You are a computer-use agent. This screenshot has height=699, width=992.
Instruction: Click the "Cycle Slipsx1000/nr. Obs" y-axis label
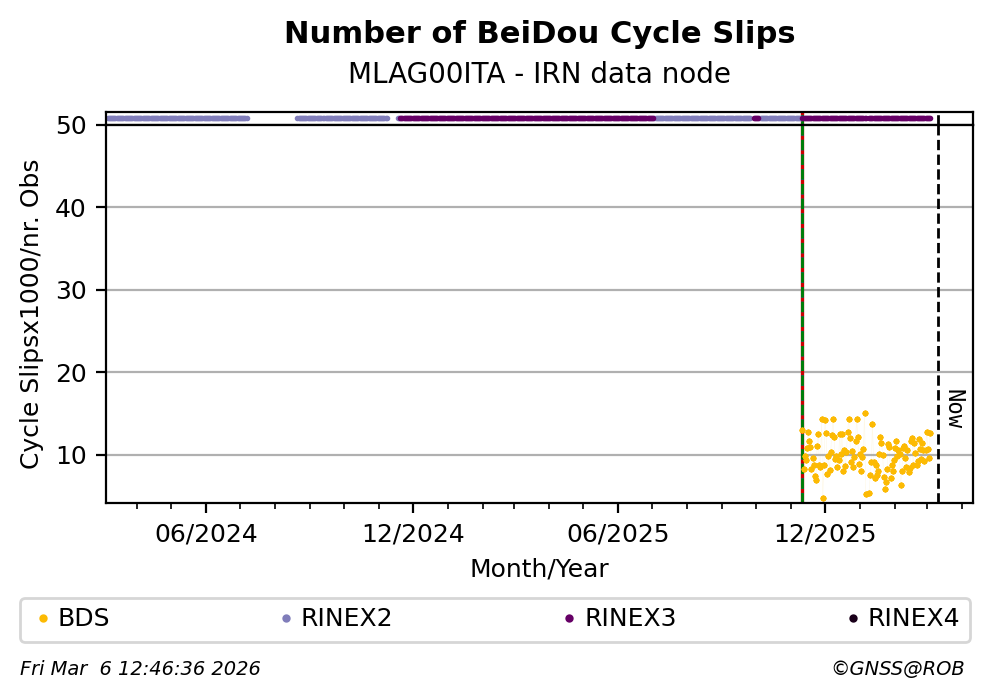pyautogui.click(x=31, y=314)
